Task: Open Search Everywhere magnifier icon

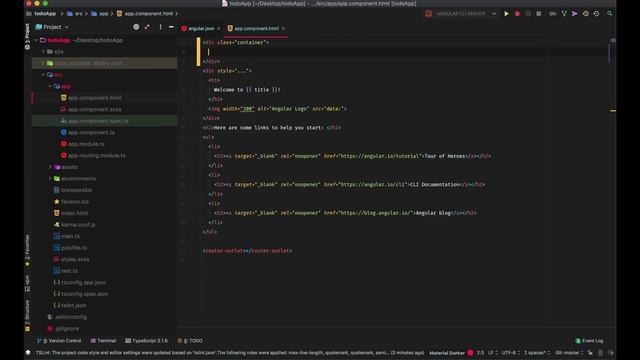Action: tap(610, 13)
